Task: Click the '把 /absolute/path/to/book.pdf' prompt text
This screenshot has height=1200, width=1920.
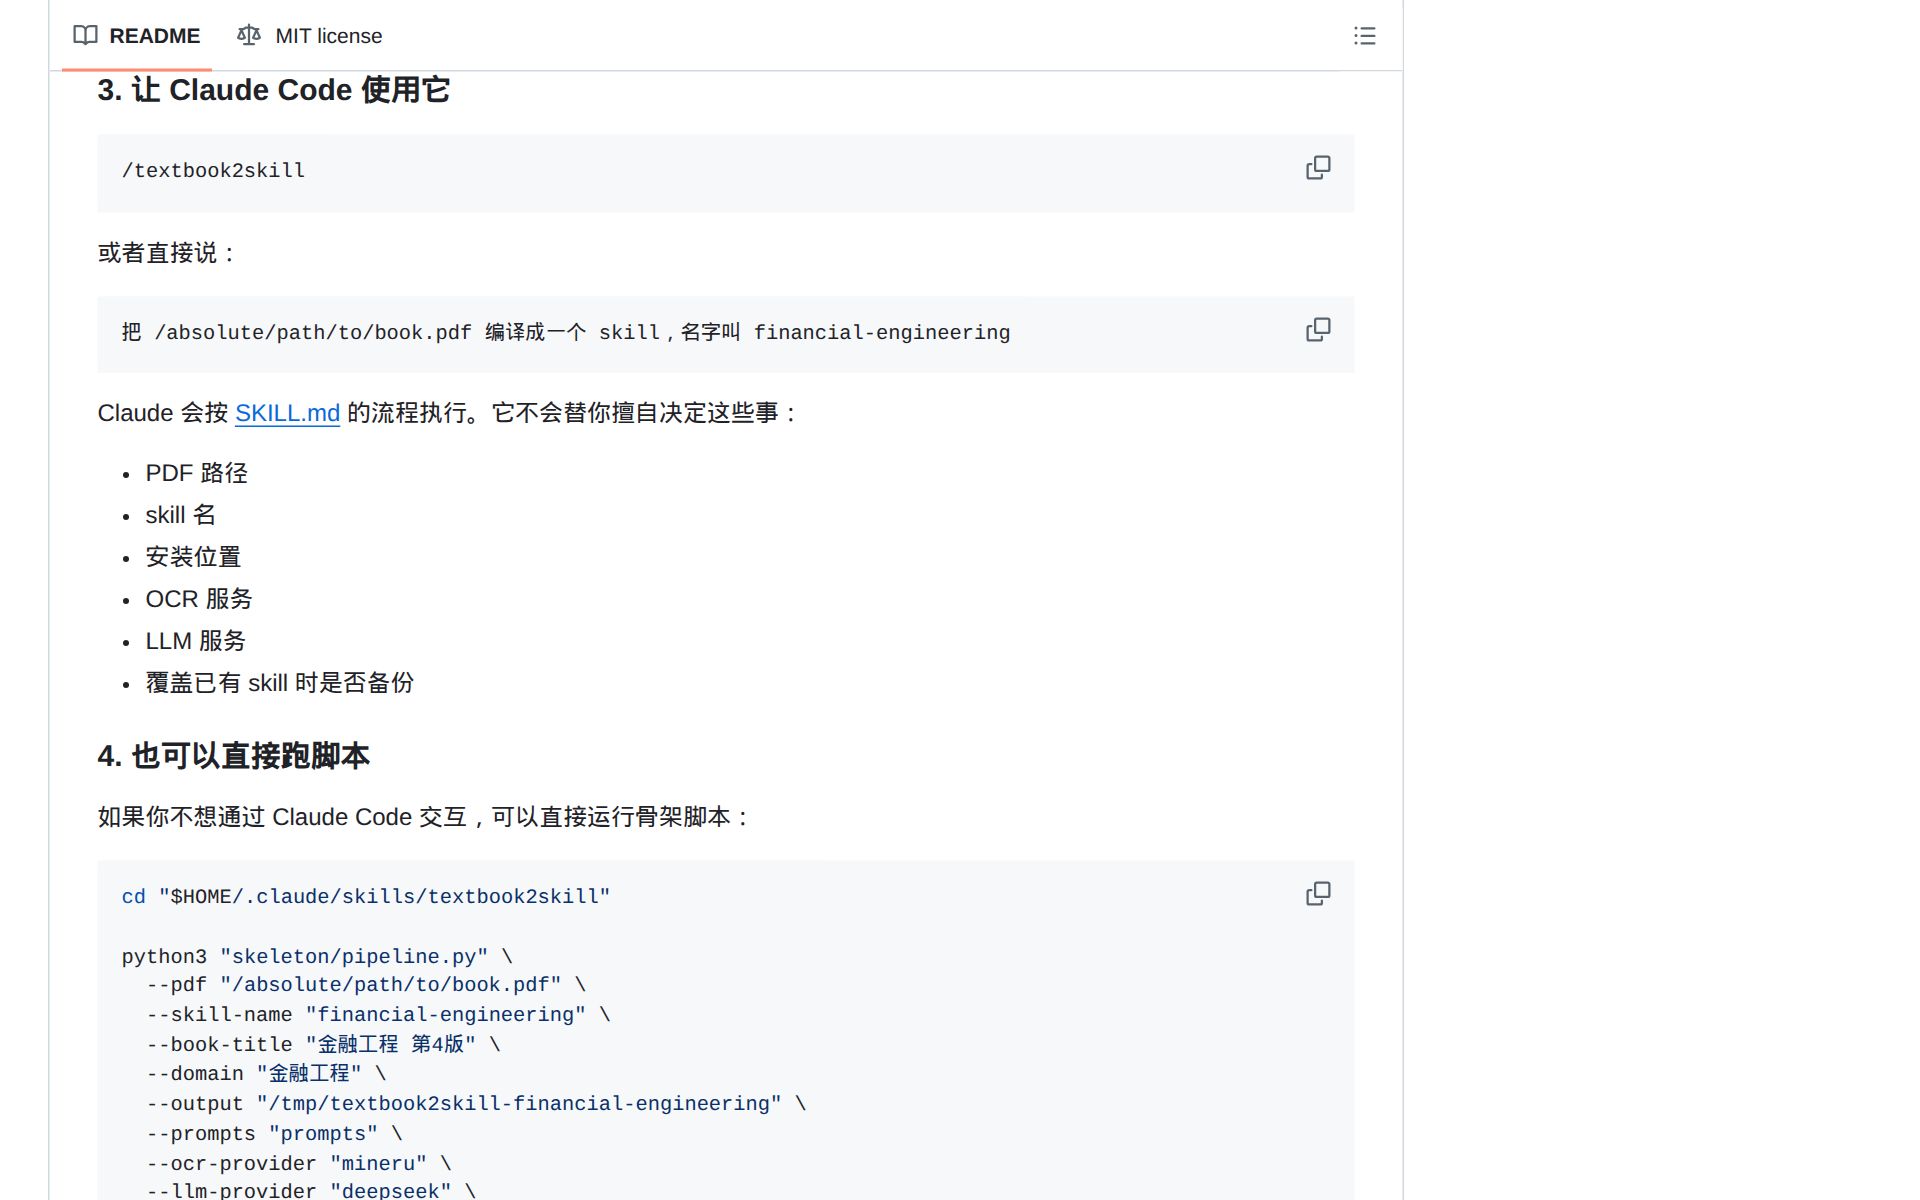Action: (566, 333)
